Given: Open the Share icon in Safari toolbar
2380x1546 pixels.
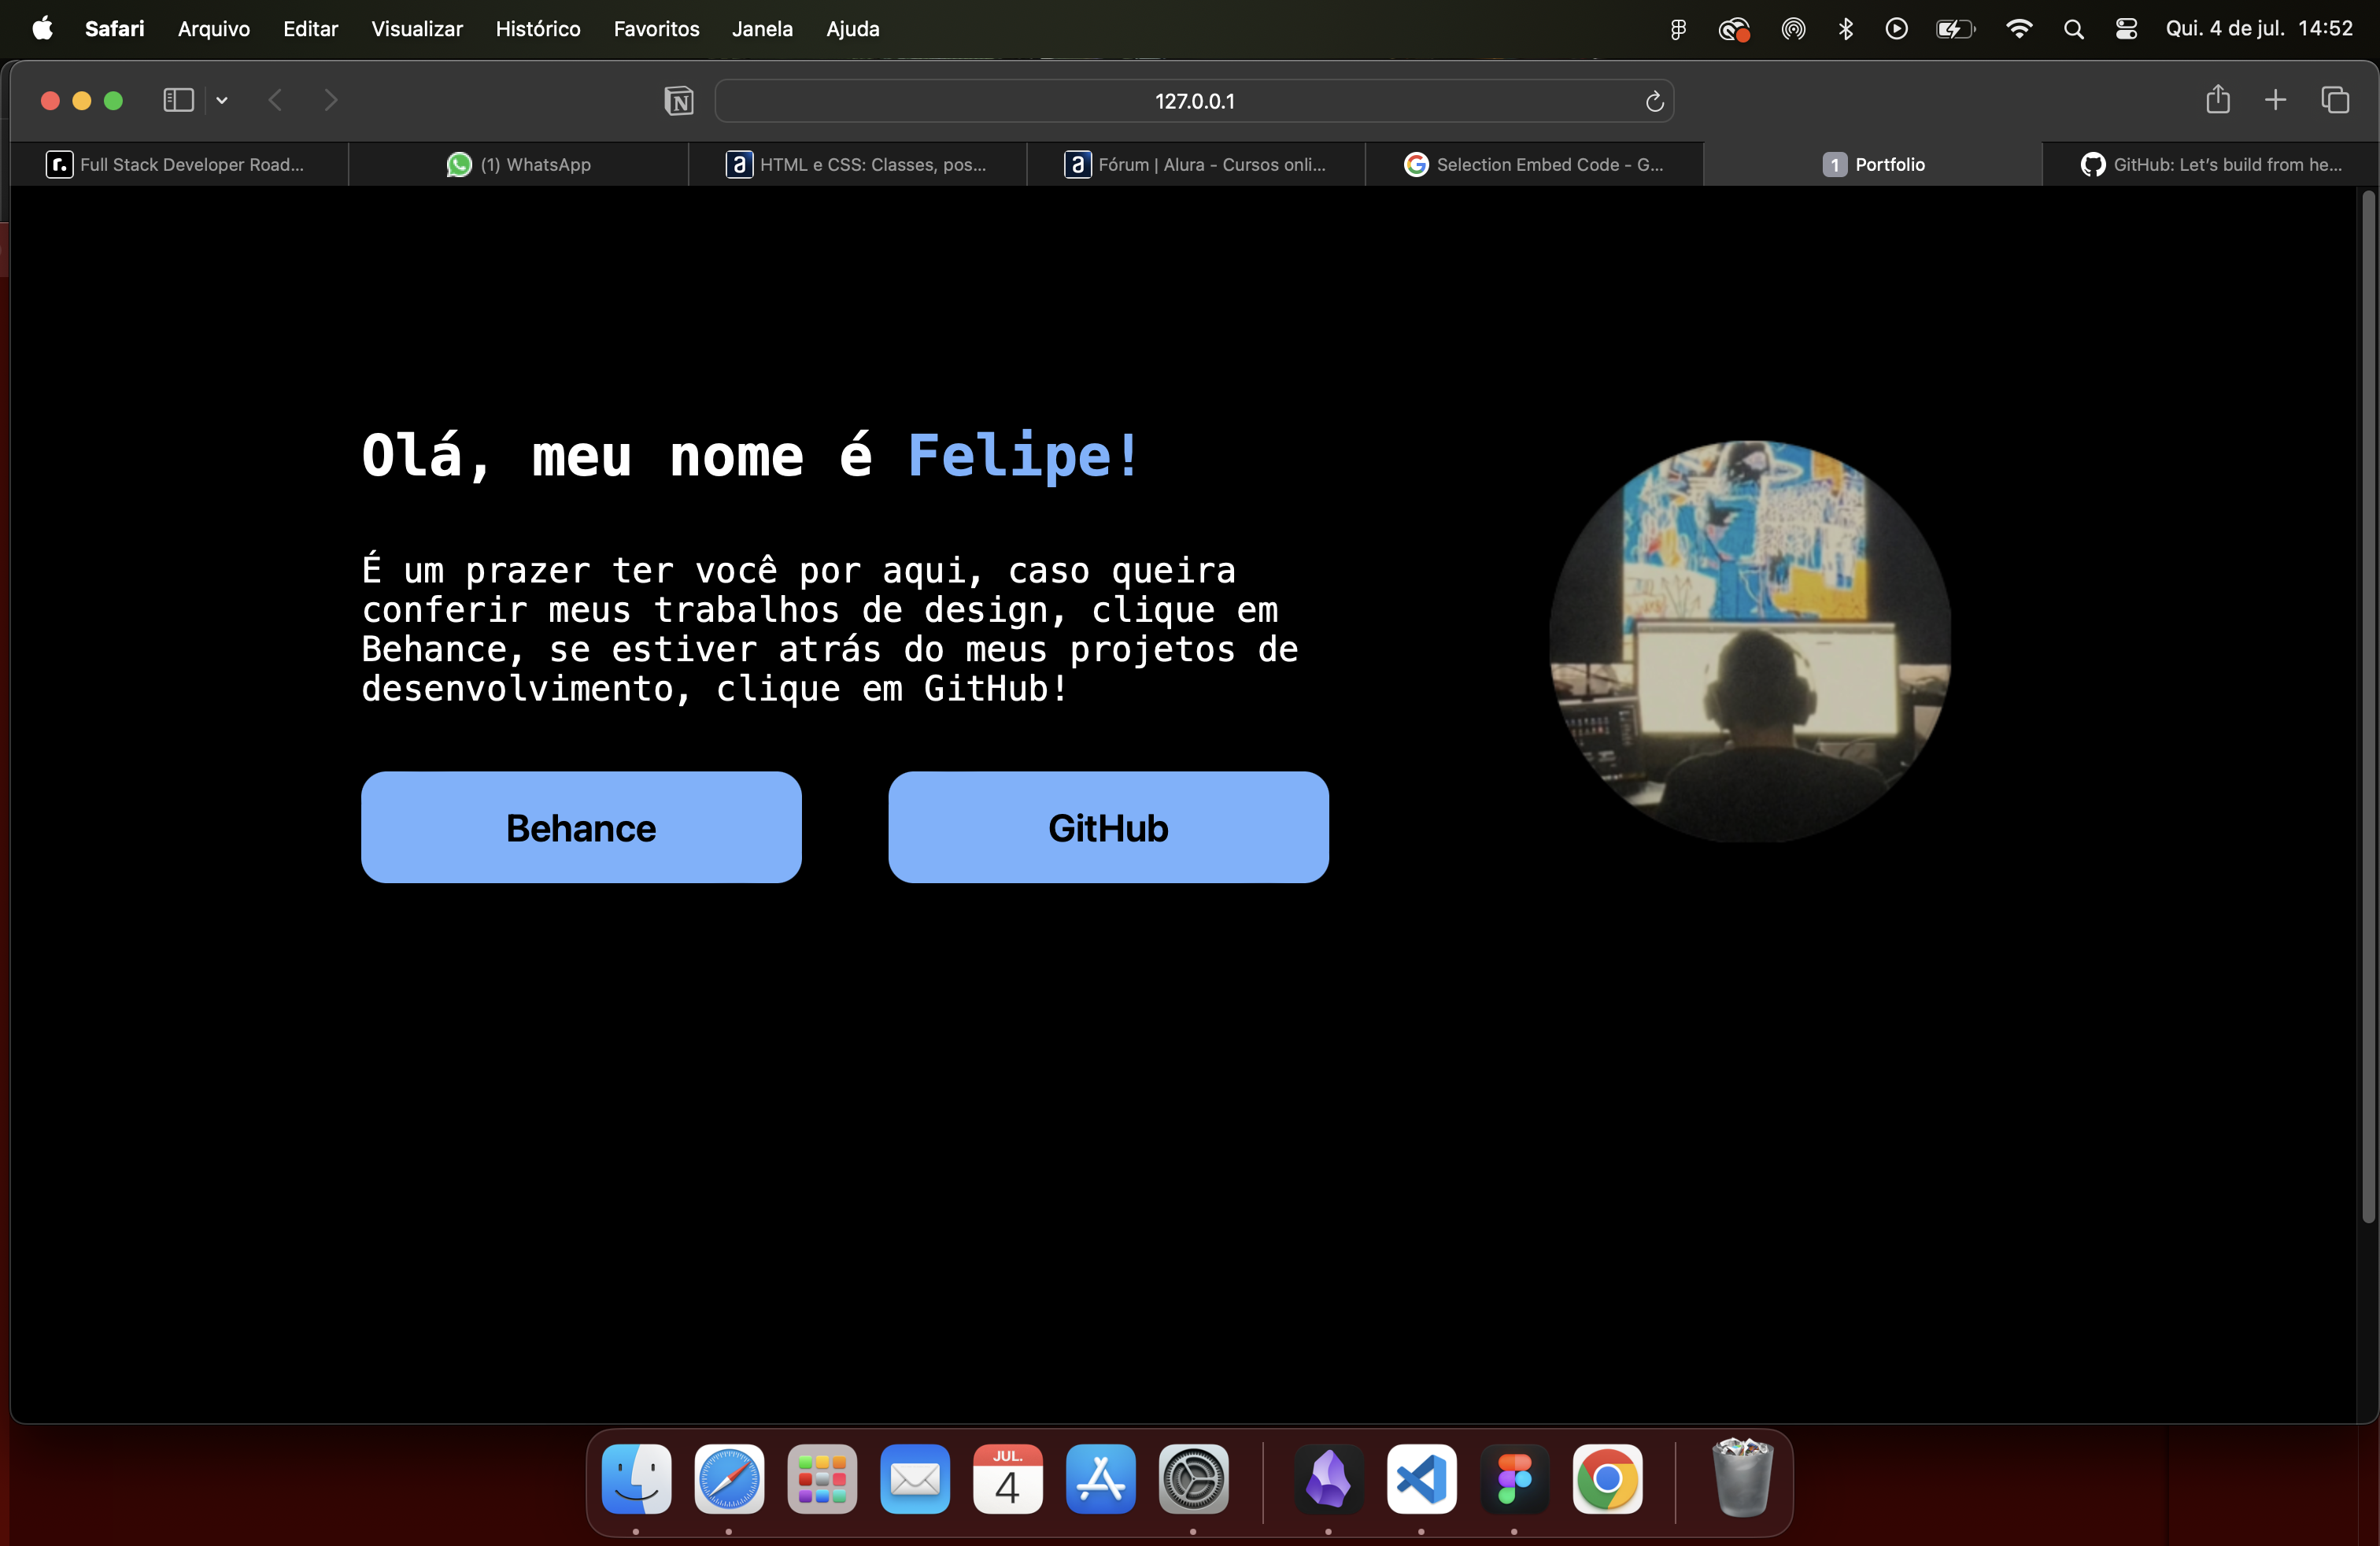Looking at the screenshot, I should coord(2218,99).
